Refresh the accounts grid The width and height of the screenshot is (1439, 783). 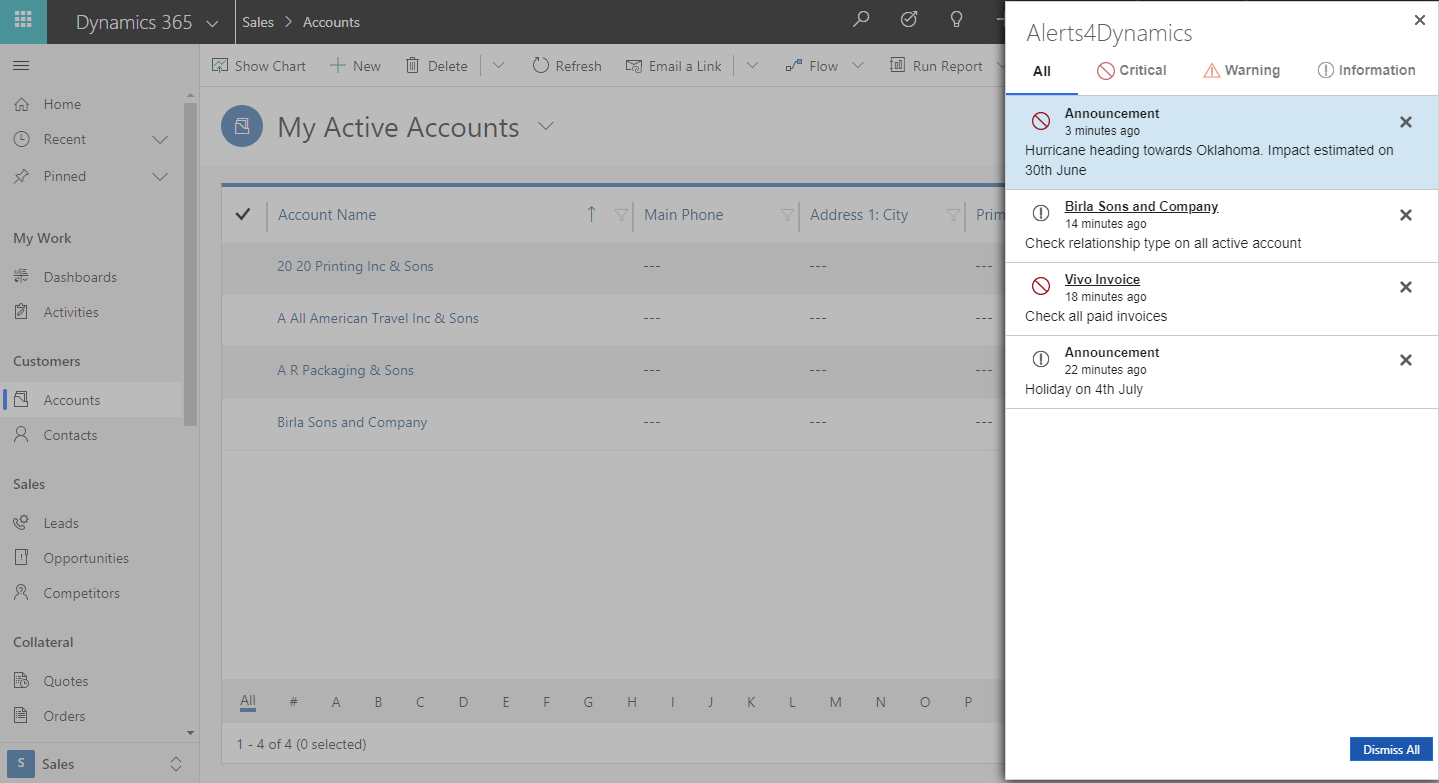566,66
